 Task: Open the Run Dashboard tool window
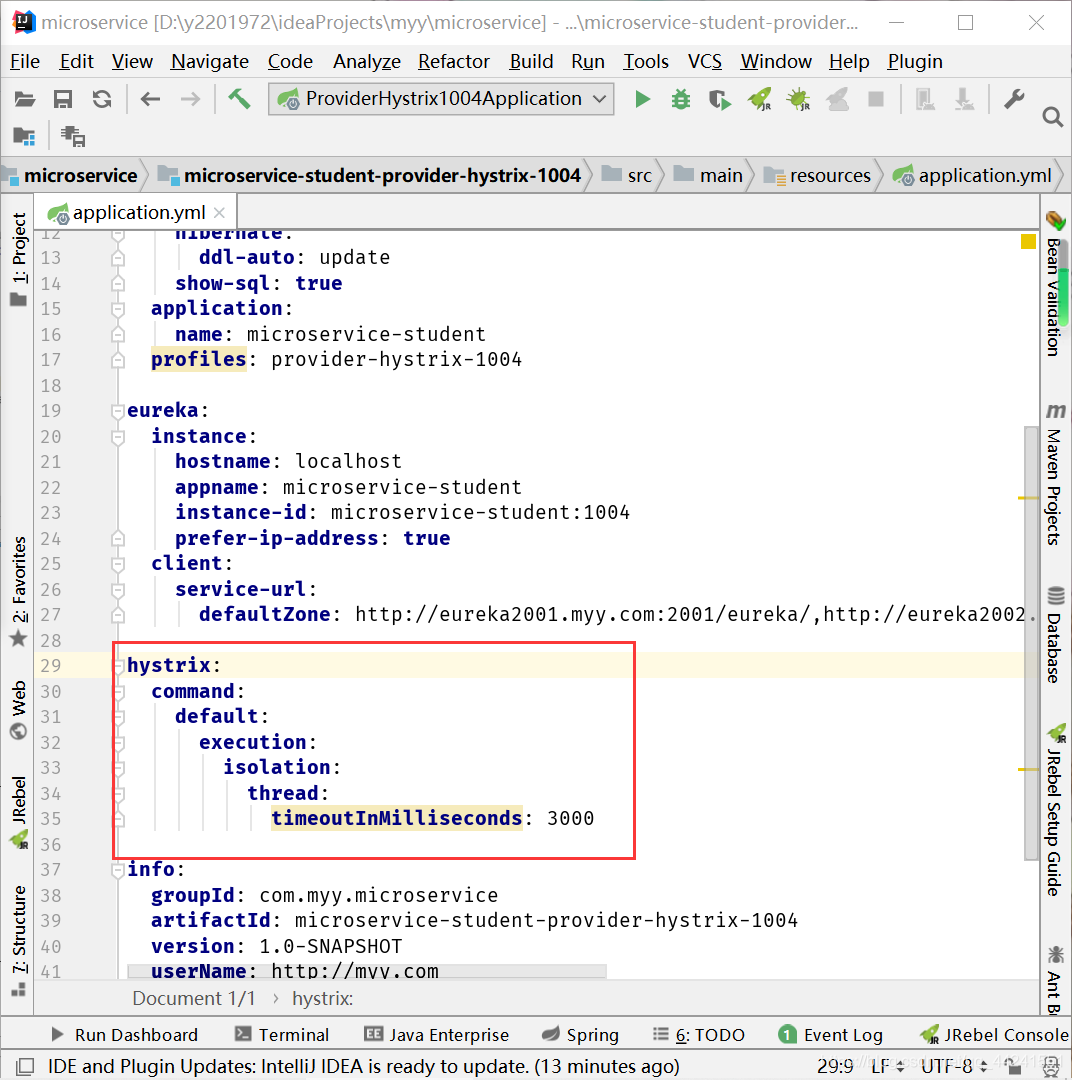pyautogui.click(x=125, y=1035)
